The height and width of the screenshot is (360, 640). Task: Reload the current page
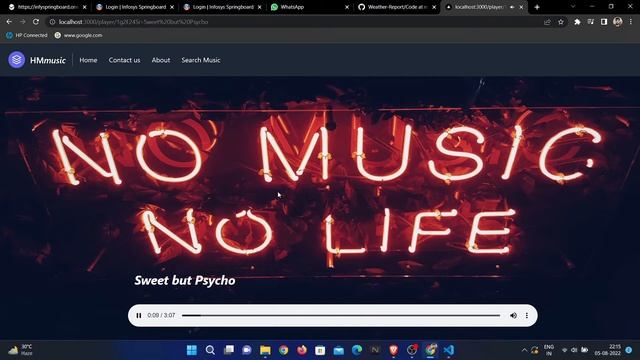point(36,22)
